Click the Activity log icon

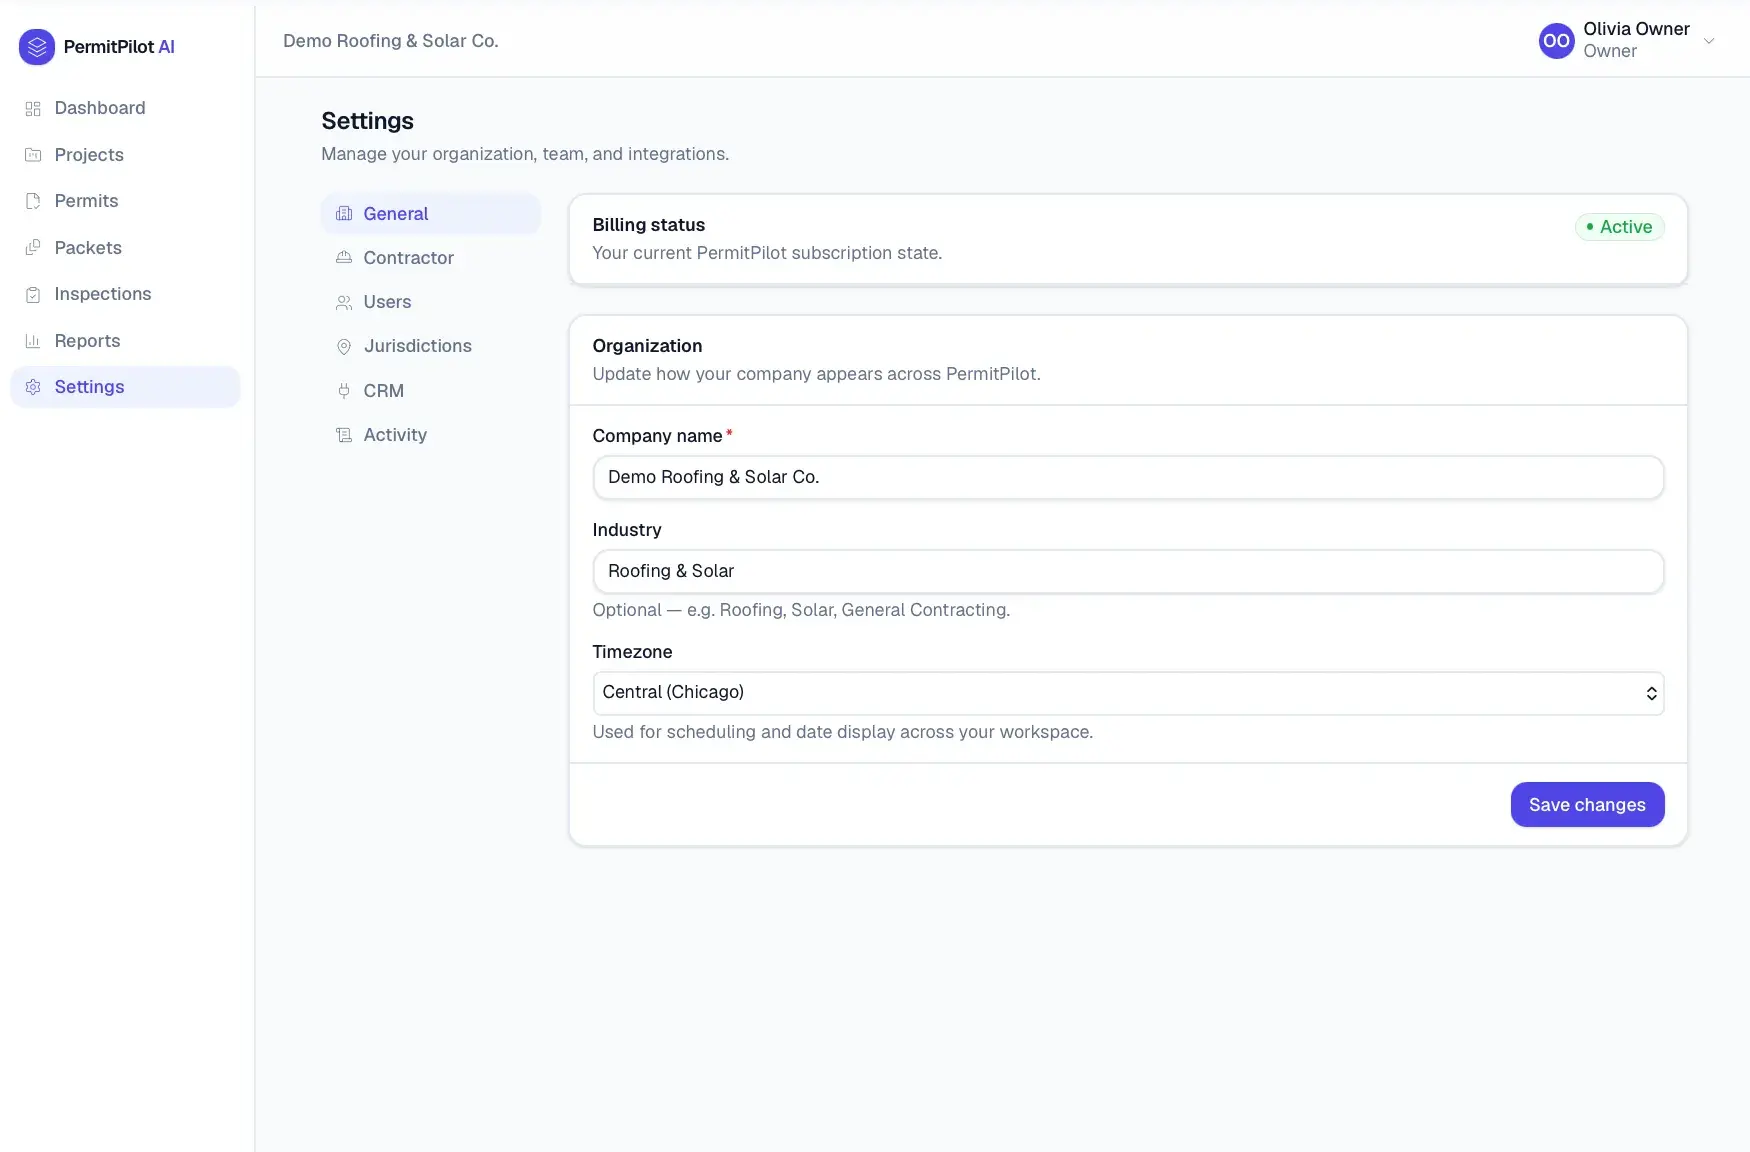[x=344, y=435]
